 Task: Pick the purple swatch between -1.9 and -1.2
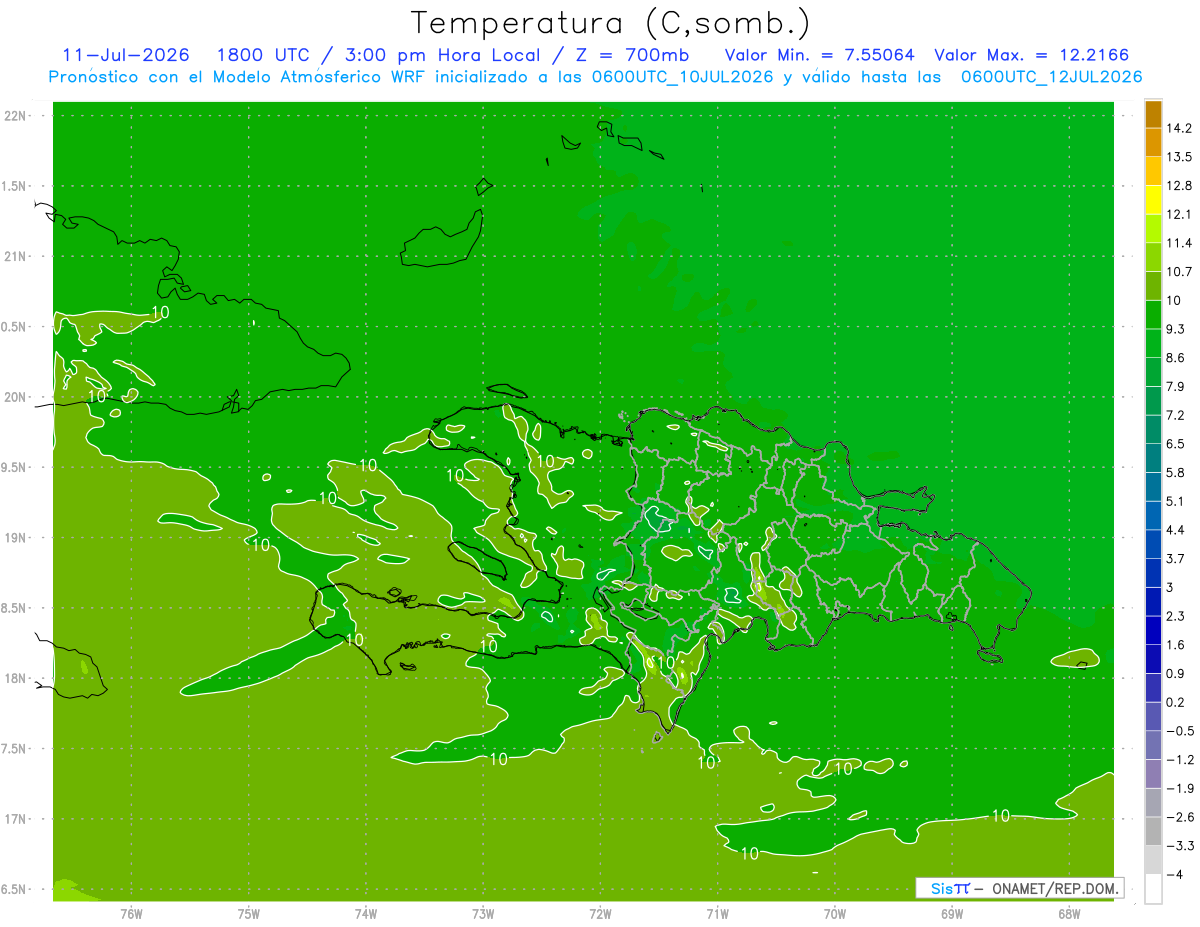(1154, 774)
